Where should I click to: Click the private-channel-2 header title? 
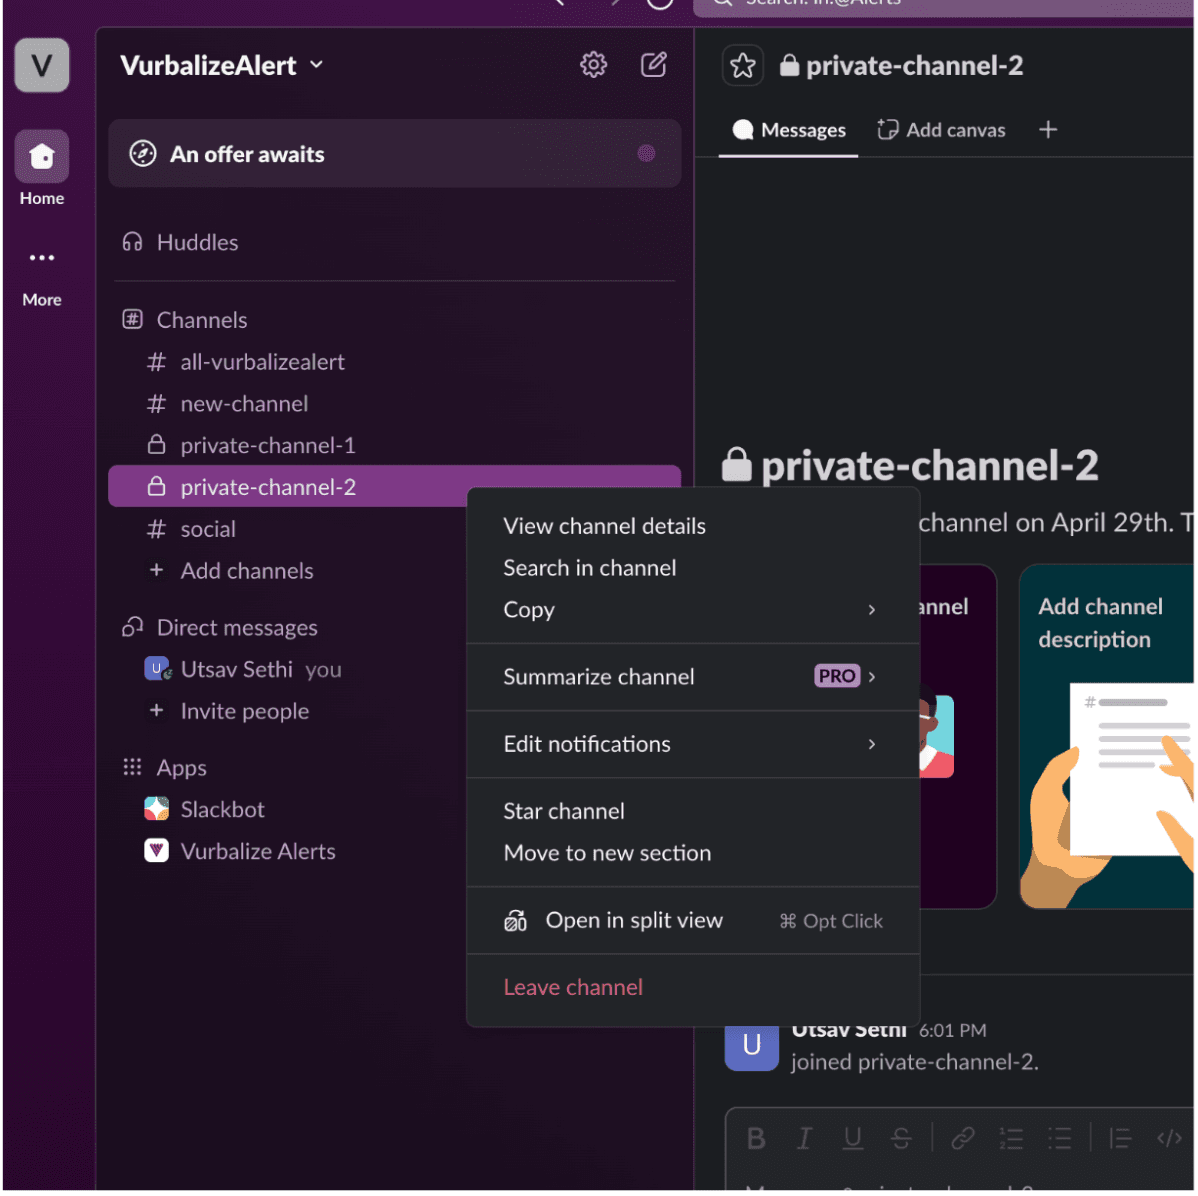click(x=914, y=66)
